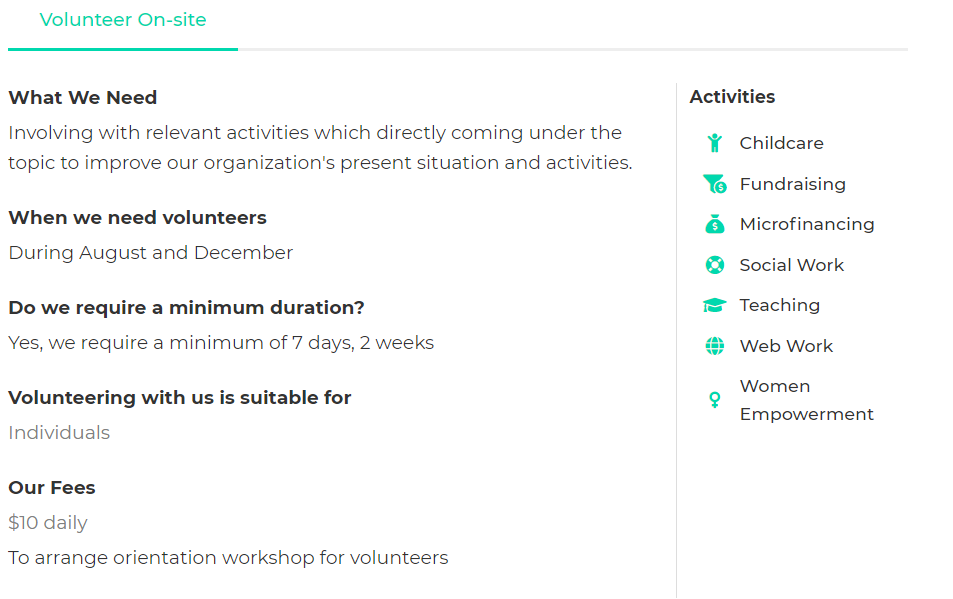Click the Individuals suitability text

(59, 433)
